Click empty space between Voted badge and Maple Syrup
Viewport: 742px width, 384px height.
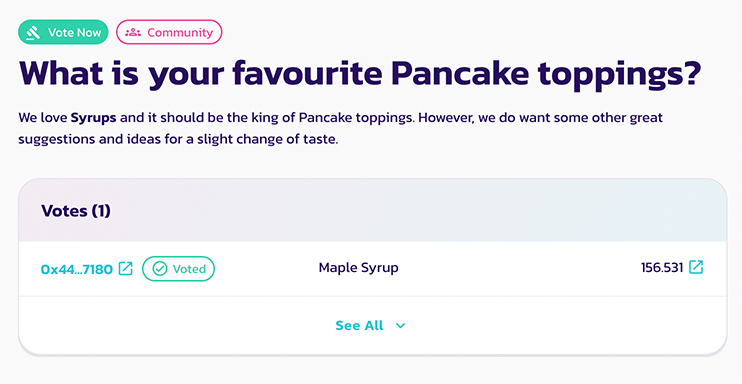tap(266, 268)
